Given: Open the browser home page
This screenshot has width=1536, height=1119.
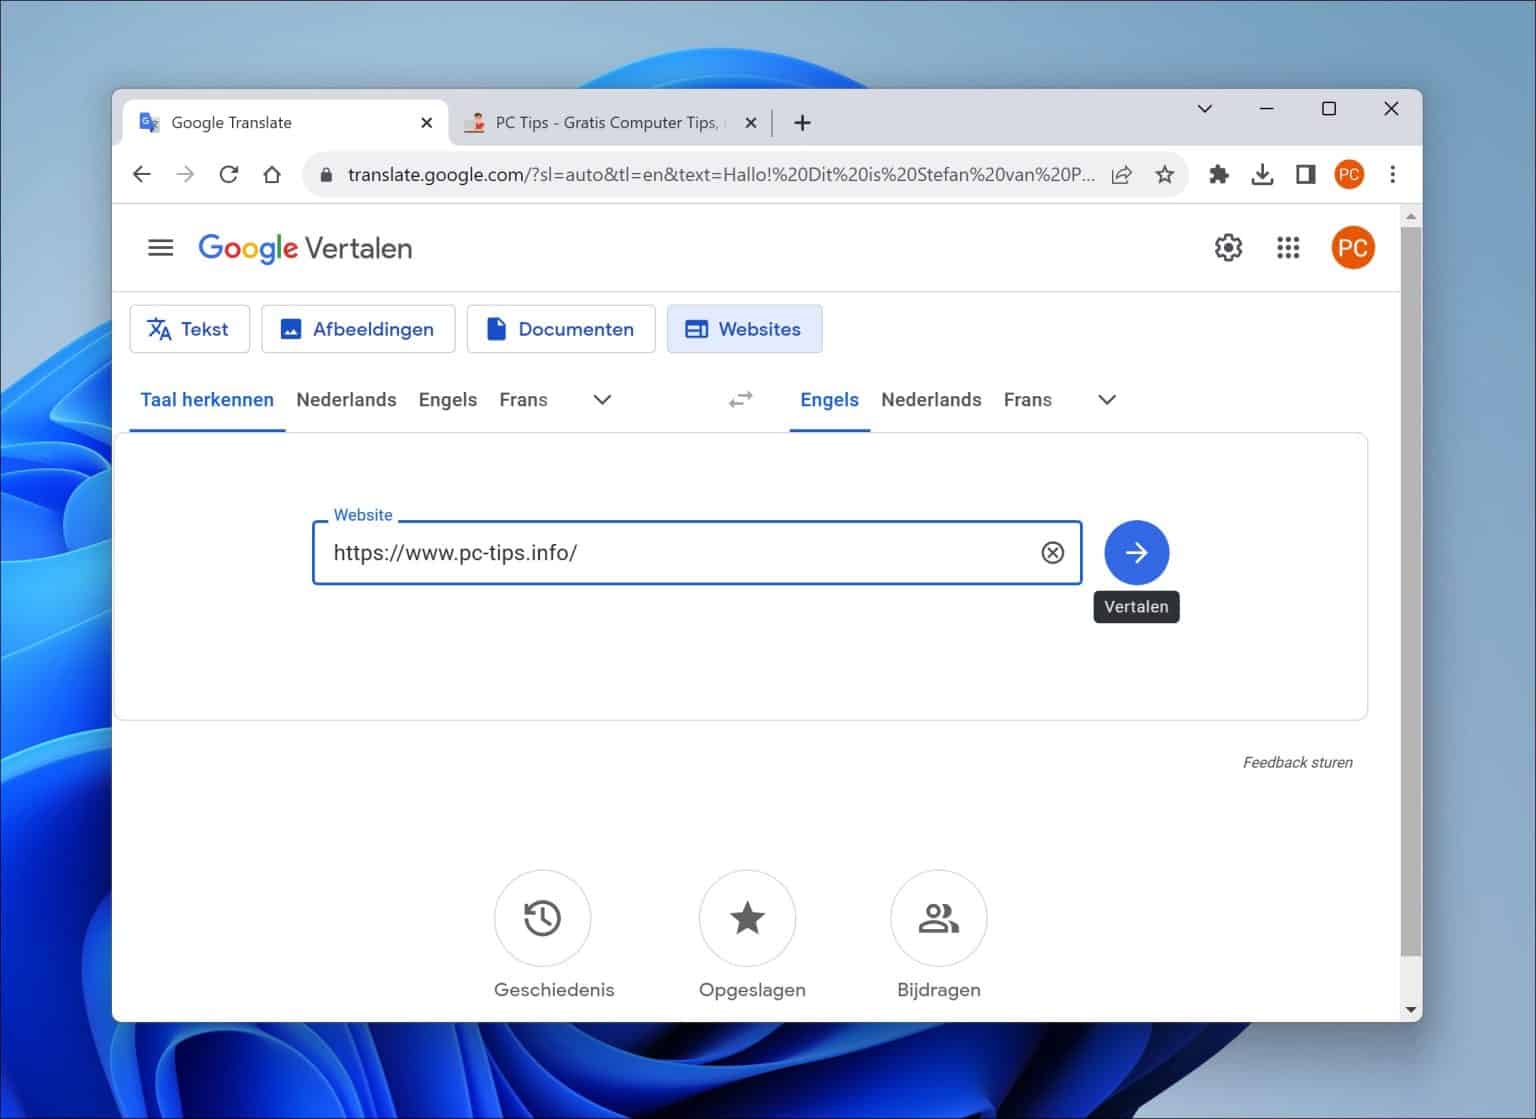Looking at the screenshot, I should coord(272,174).
